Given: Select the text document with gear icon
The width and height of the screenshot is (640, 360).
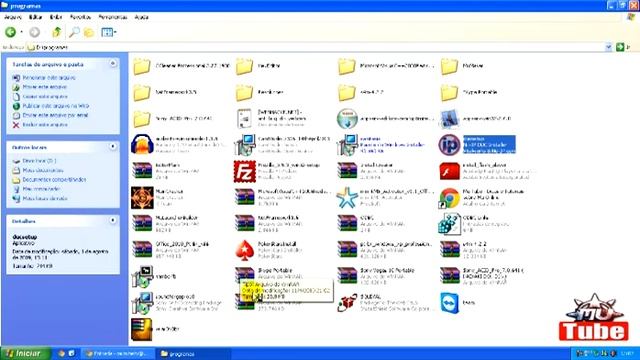Looking at the screenshot, I should click(244, 118).
